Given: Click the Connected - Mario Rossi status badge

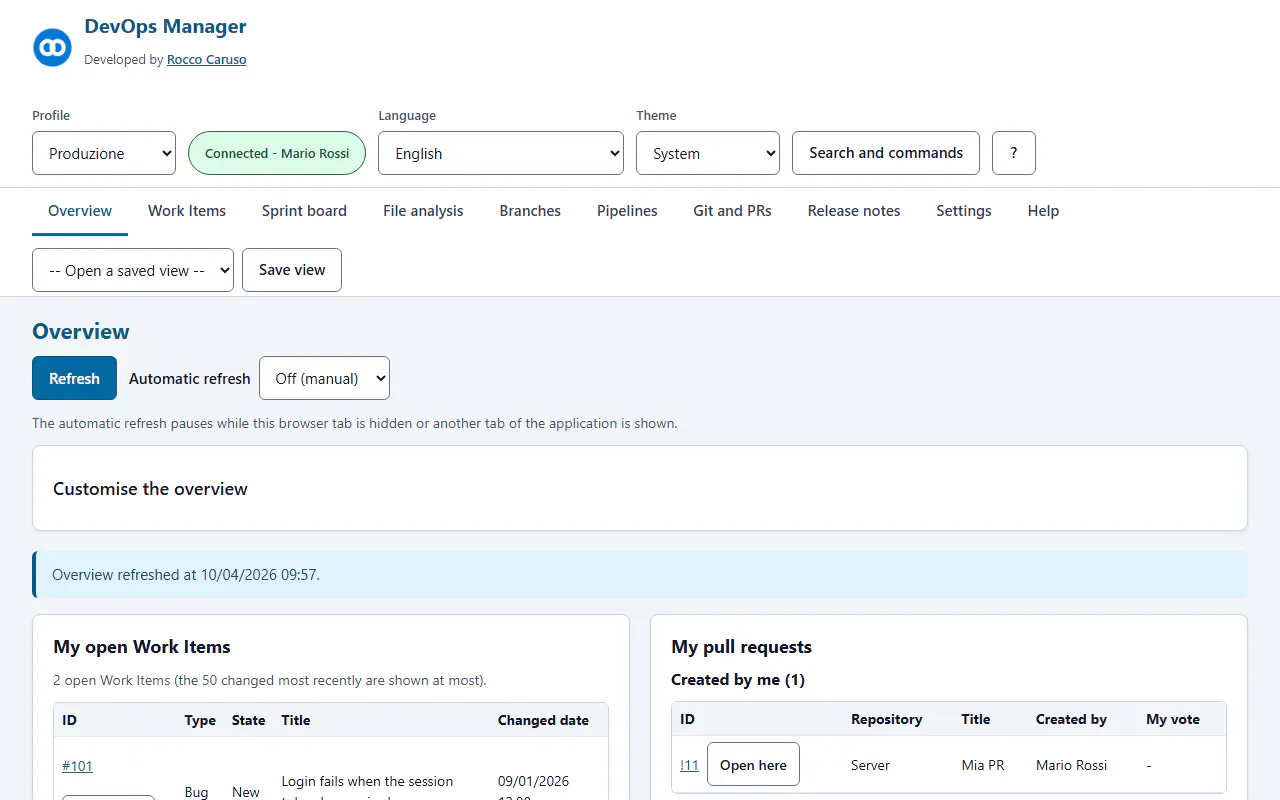Looking at the screenshot, I should pos(277,153).
